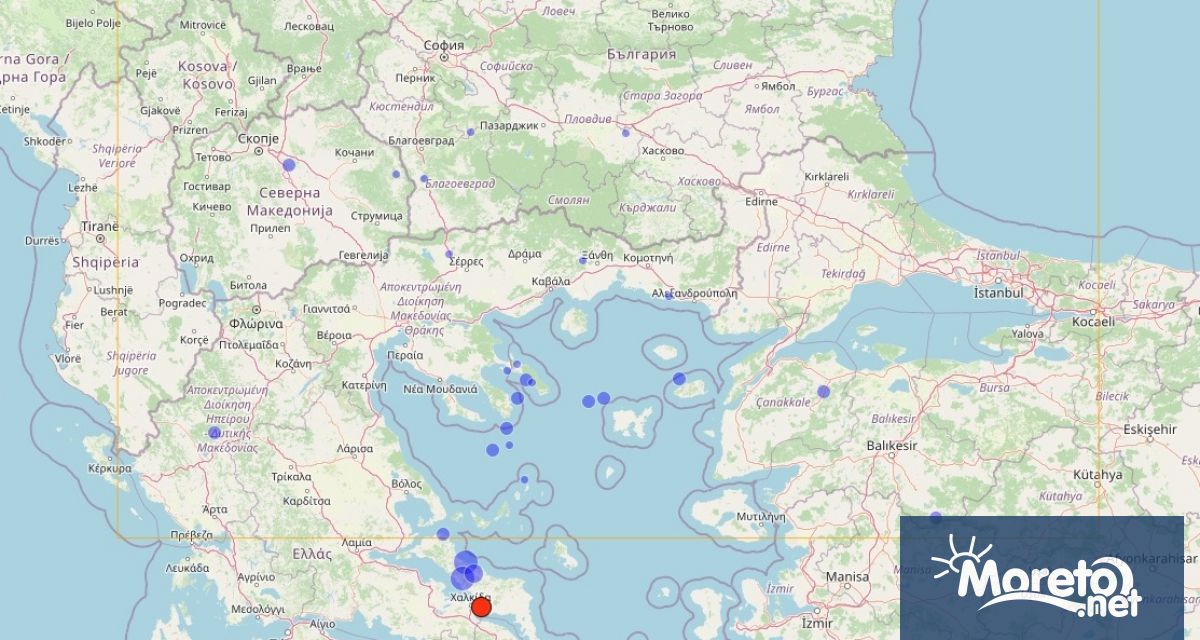Click the red earthquake marker below Χαλκίδα
1200x640 pixels.
(481, 607)
